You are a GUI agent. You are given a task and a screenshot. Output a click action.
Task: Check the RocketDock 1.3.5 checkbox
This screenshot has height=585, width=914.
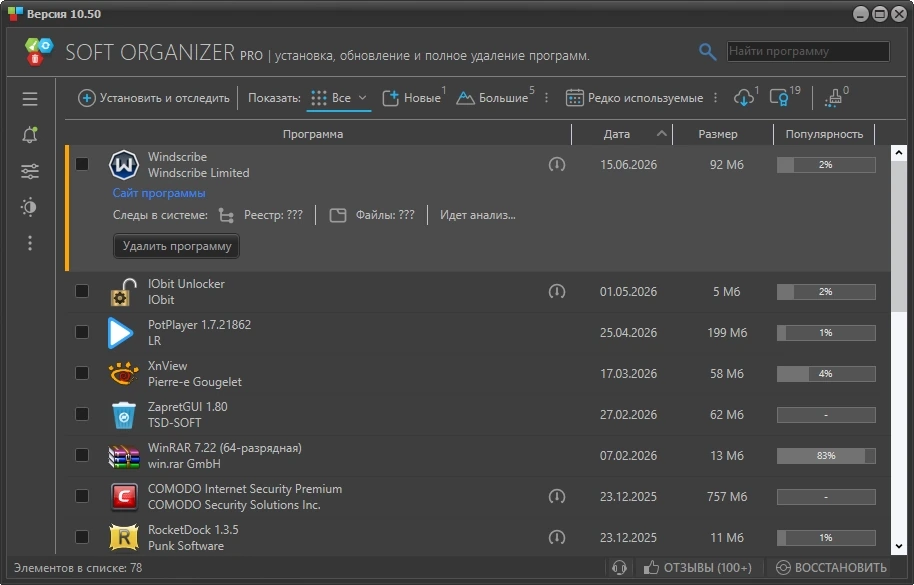pyautogui.click(x=82, y=537)
